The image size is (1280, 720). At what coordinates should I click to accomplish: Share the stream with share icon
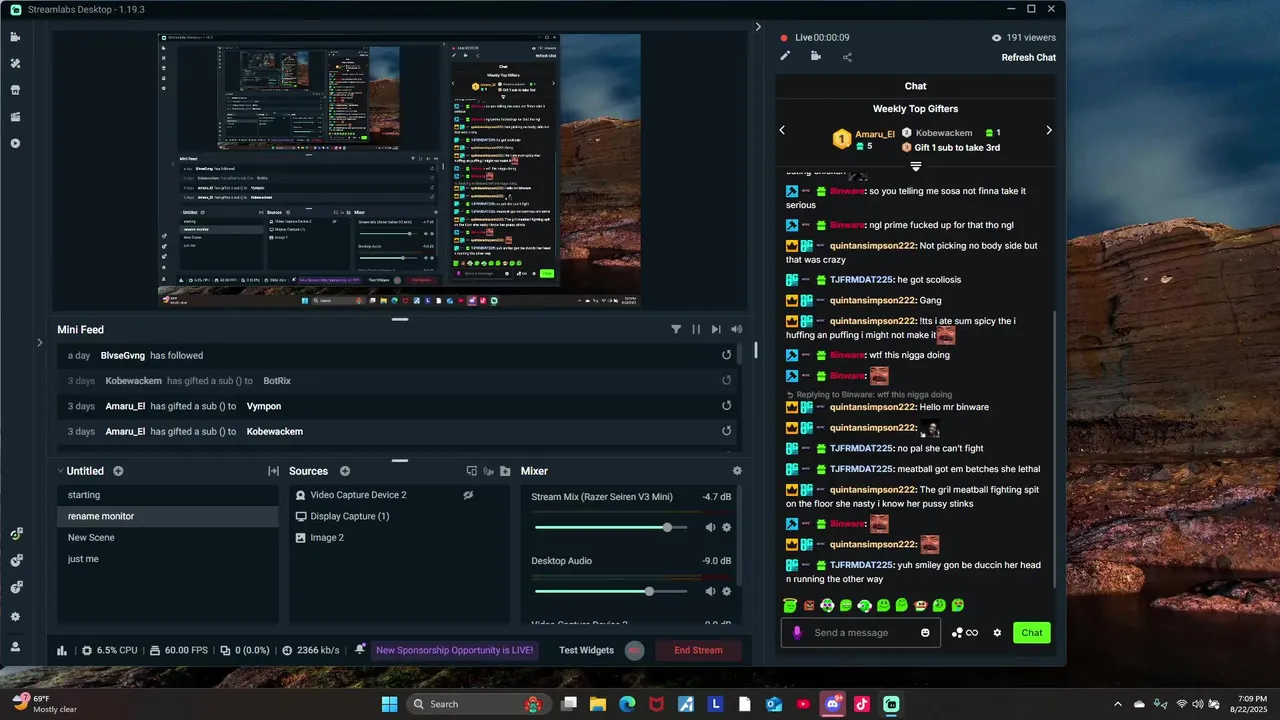pyautogui.click(x=847, y=57)
